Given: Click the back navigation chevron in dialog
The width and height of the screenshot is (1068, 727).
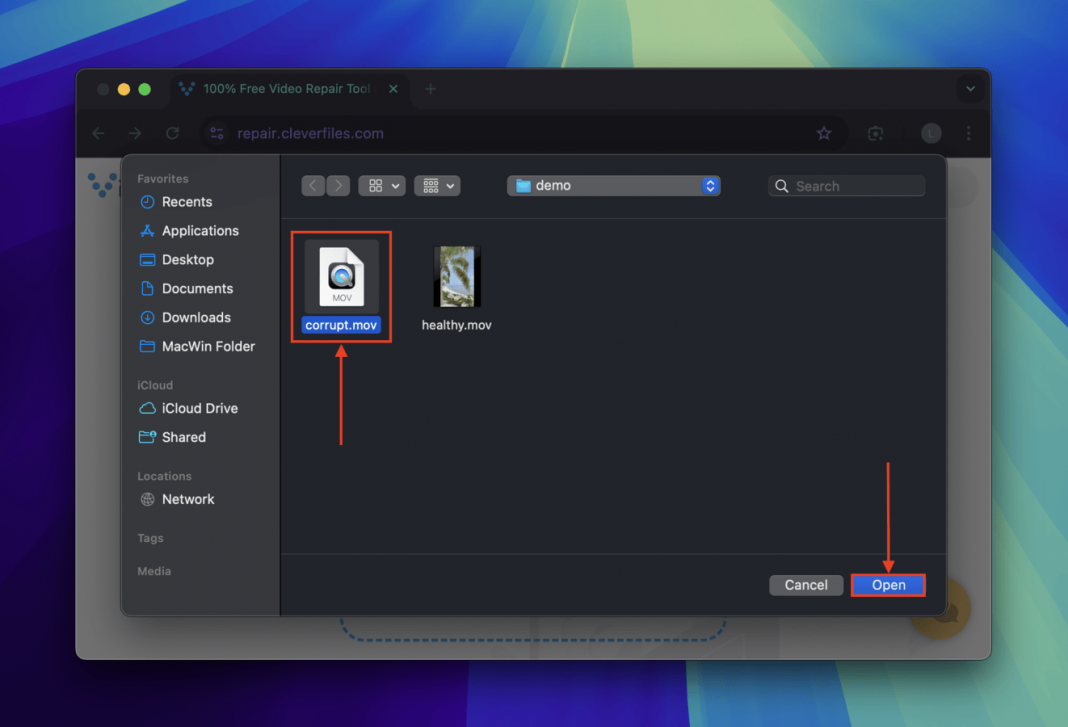Looking at the screenshot, I should [313, 186].
